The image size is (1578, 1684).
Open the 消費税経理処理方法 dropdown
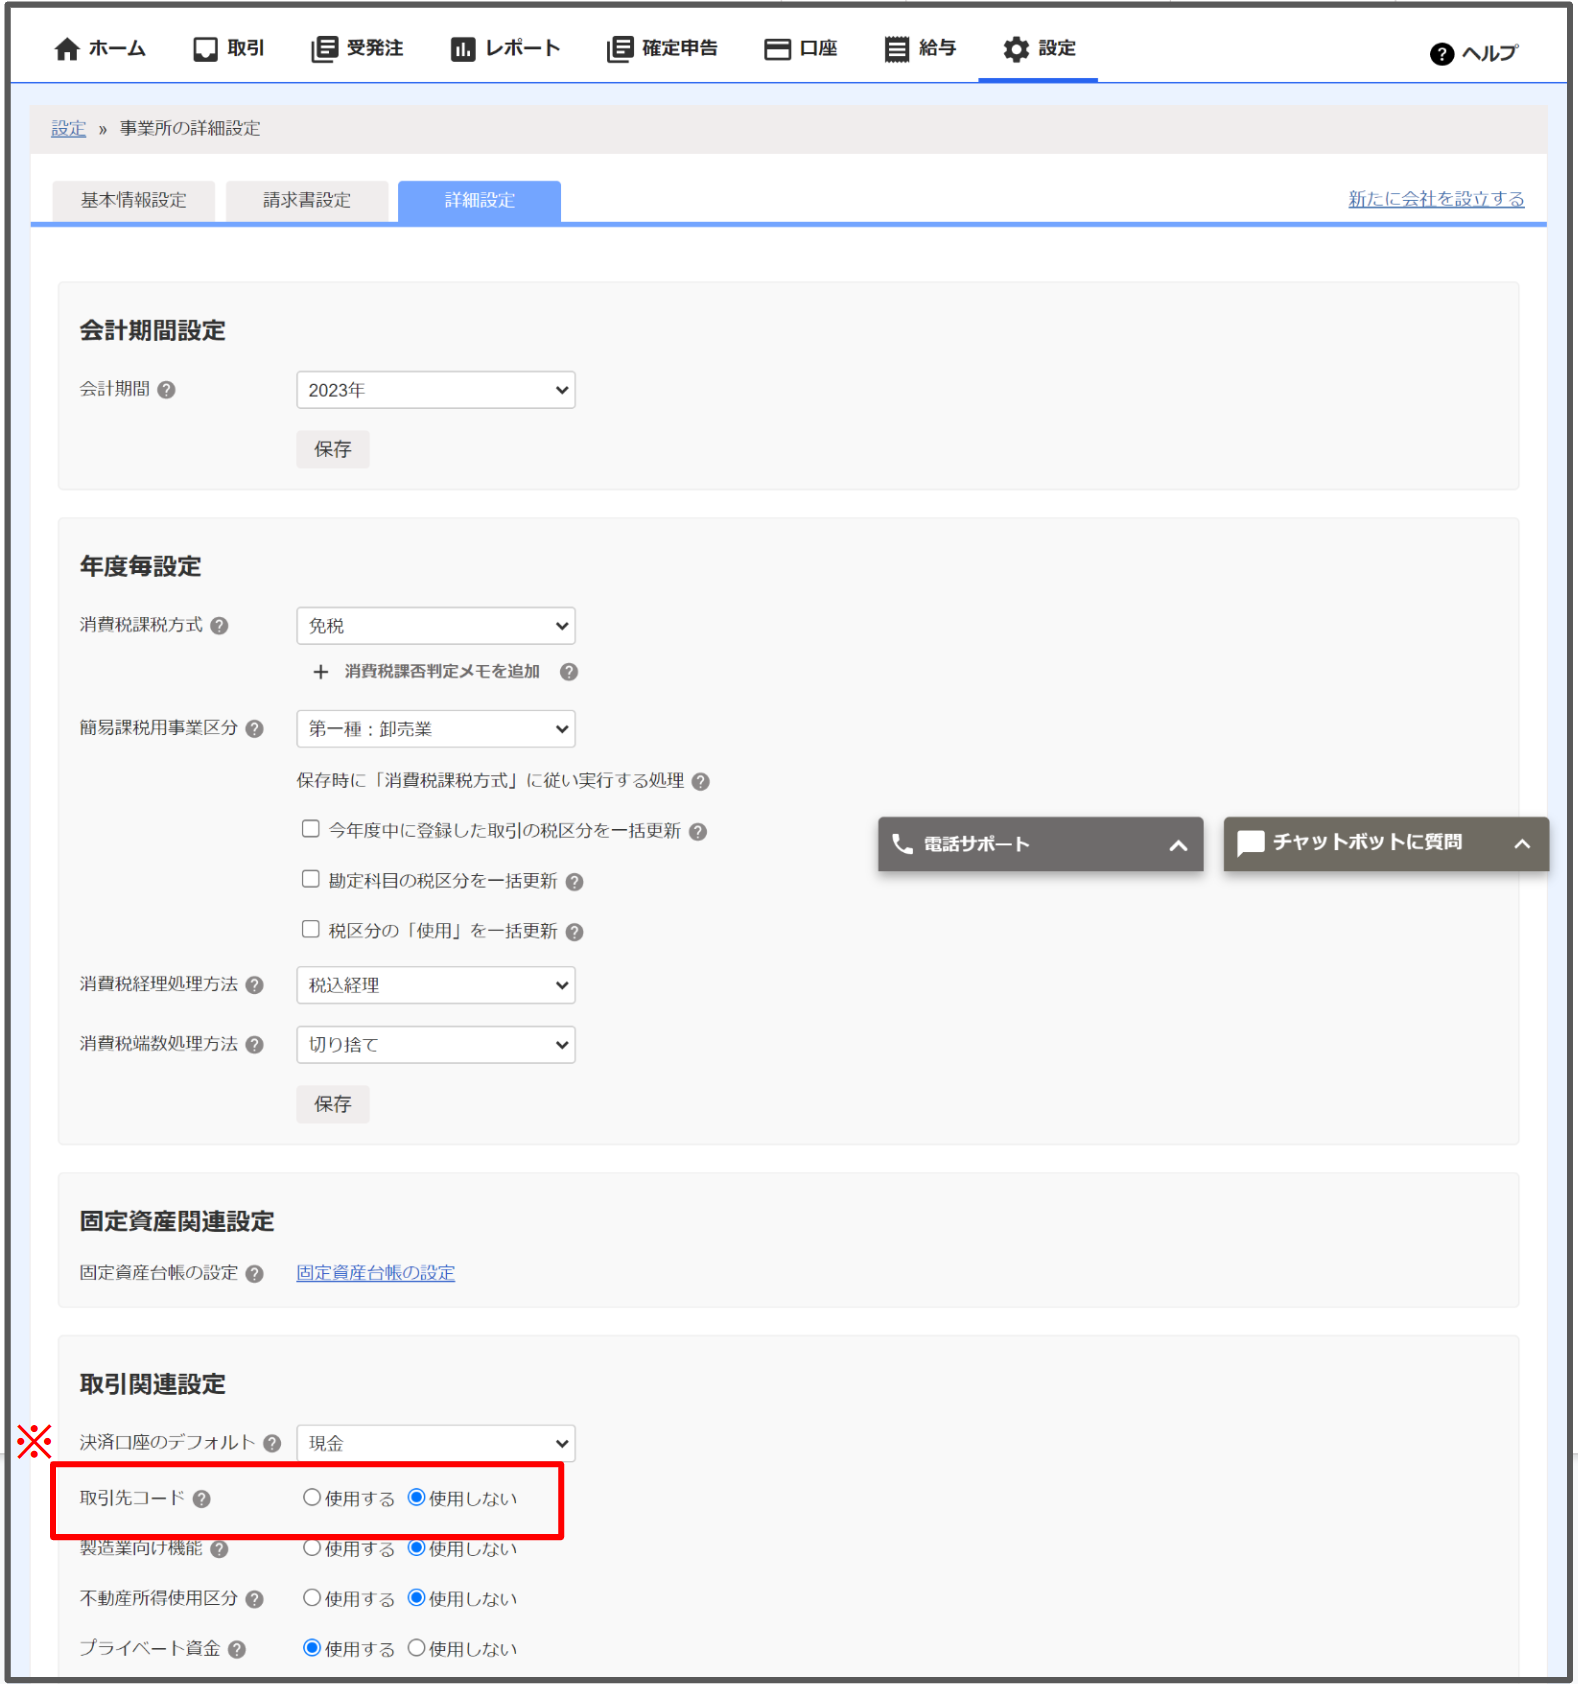pos(435,985)
